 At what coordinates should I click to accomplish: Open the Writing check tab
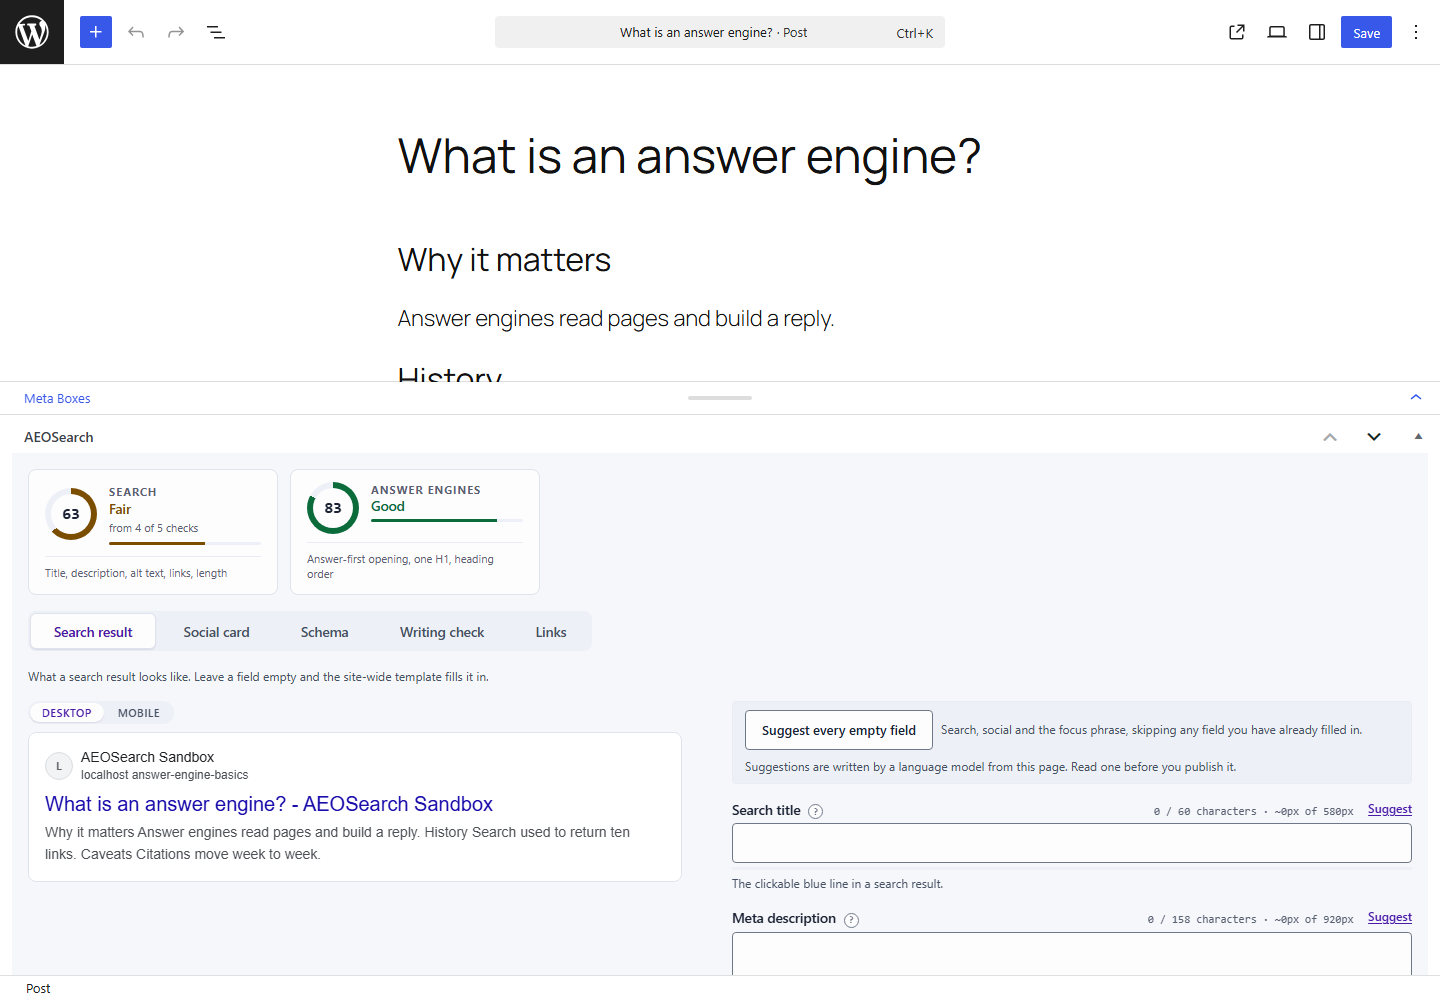point(442,632)
